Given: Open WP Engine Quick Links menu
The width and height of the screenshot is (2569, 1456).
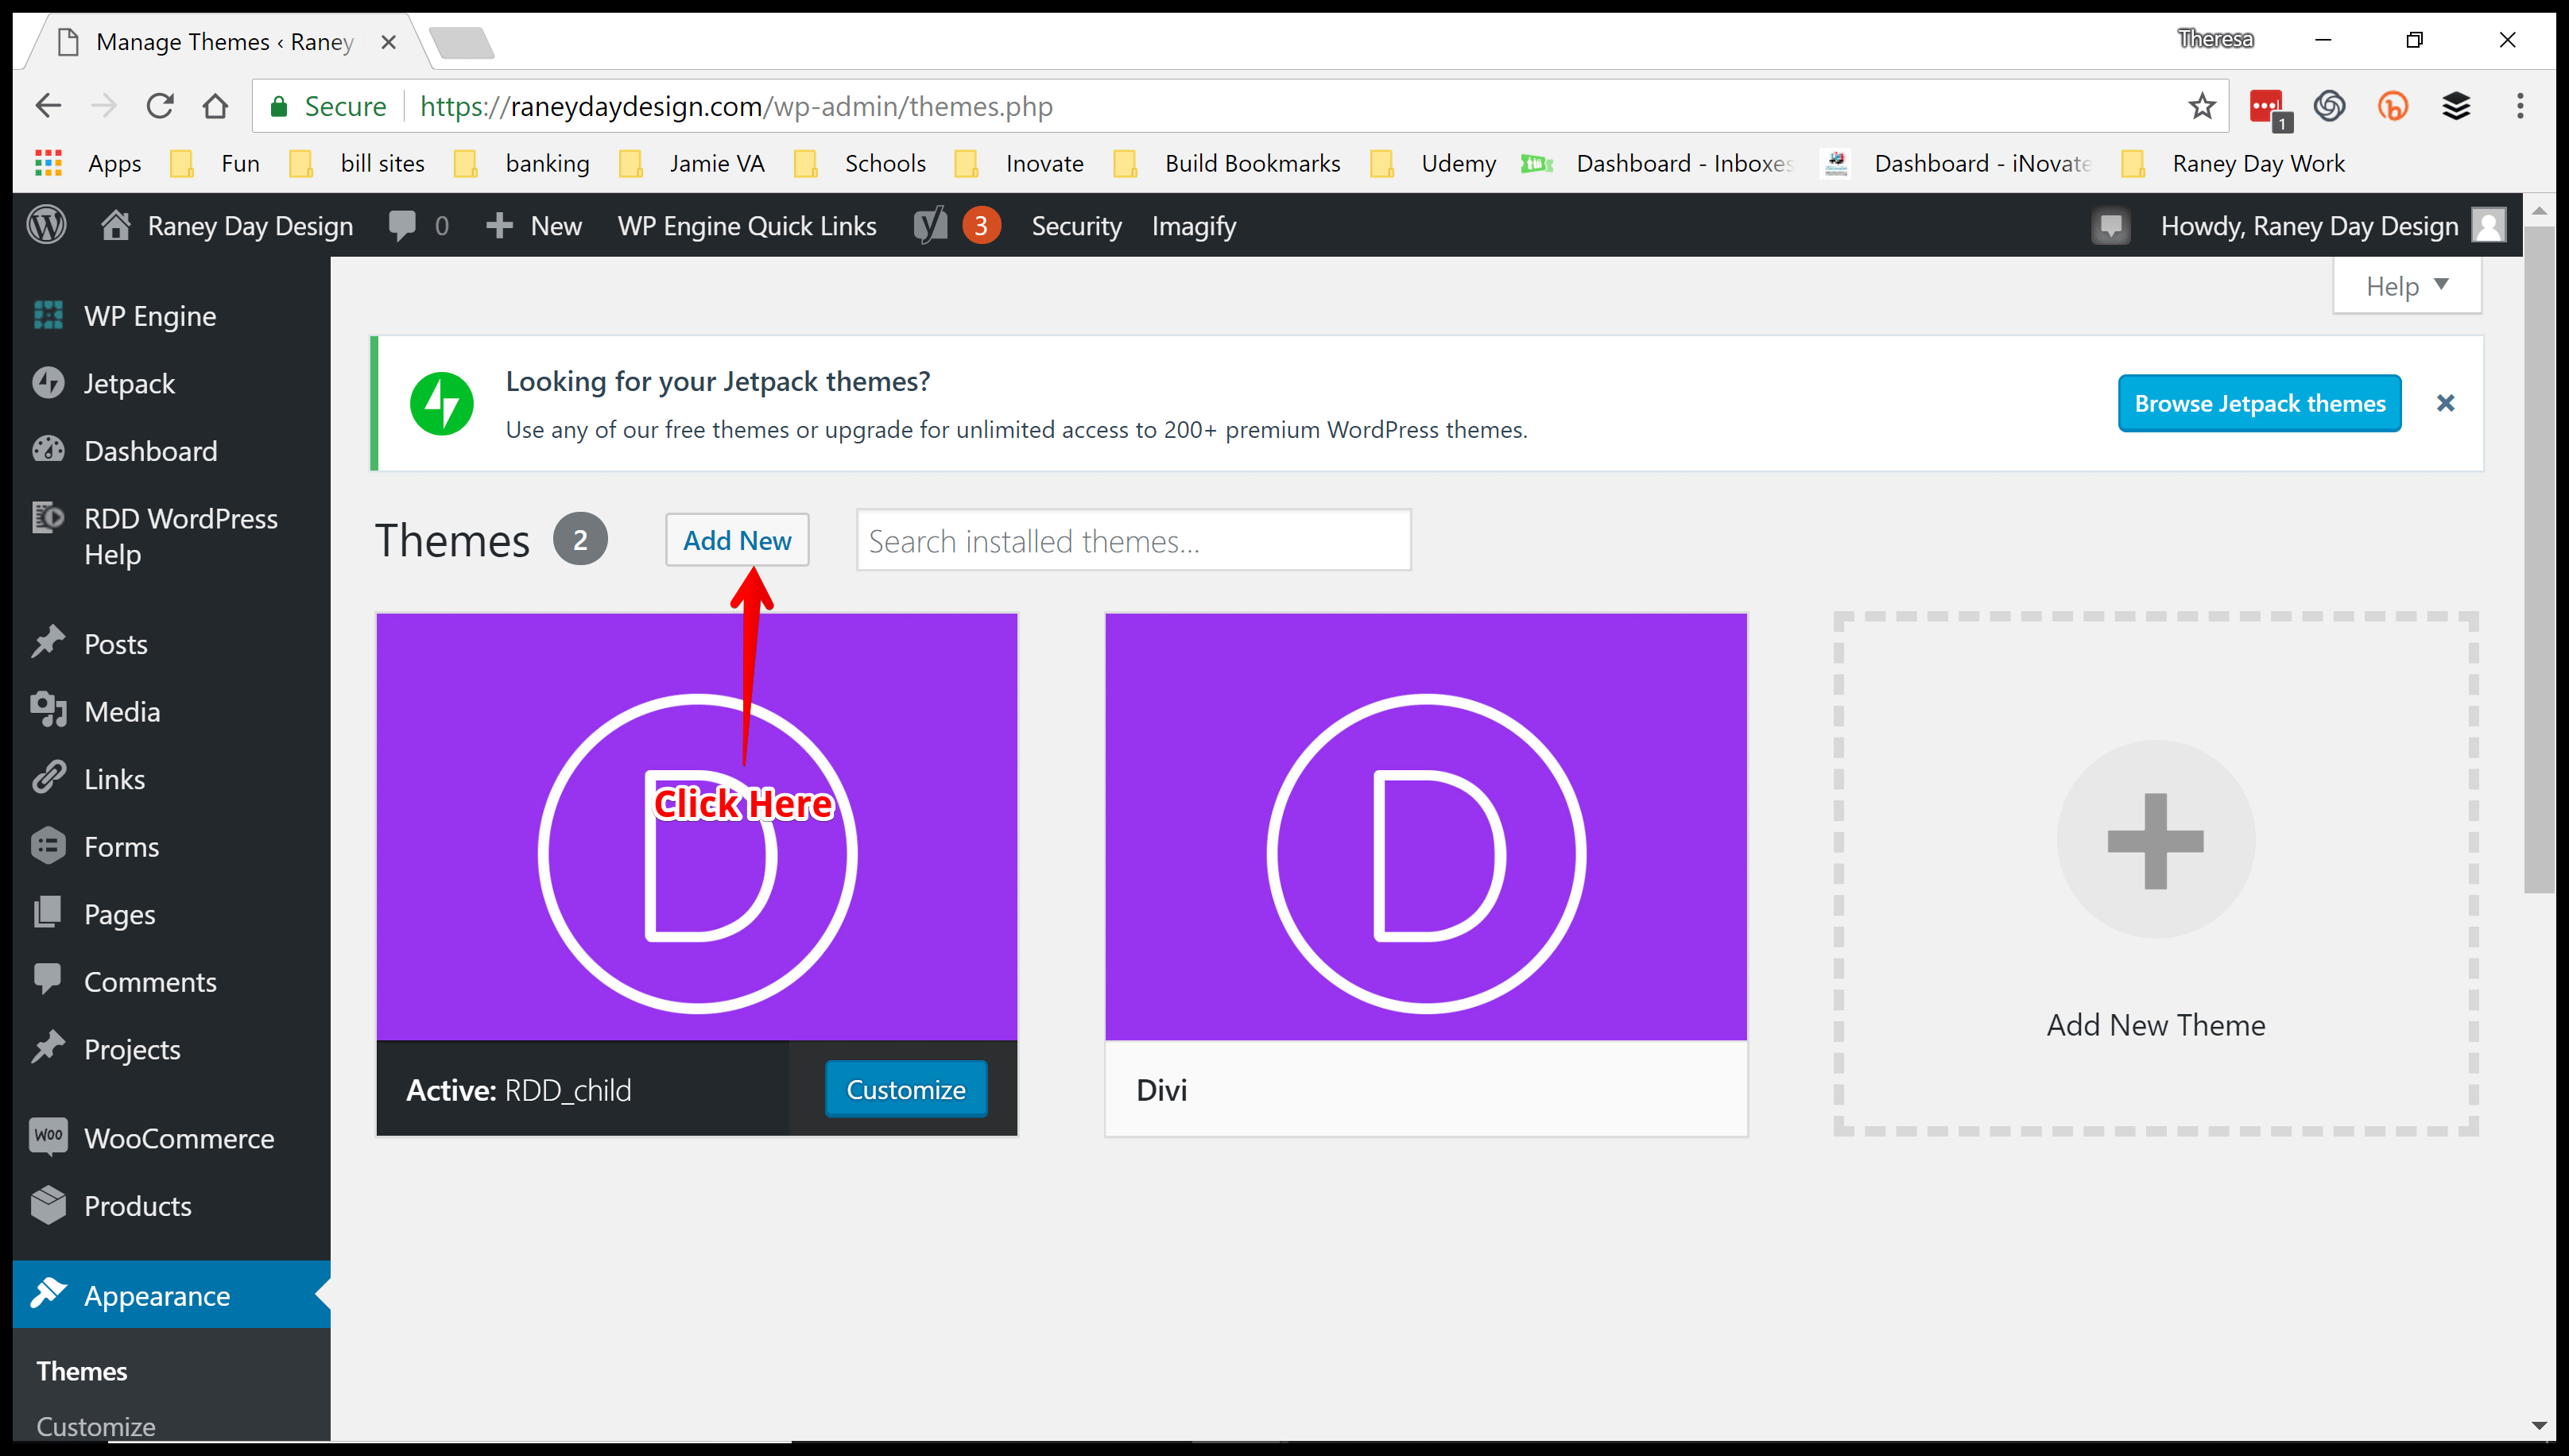Looking at the screenshot, I should (x=747, y=226).
